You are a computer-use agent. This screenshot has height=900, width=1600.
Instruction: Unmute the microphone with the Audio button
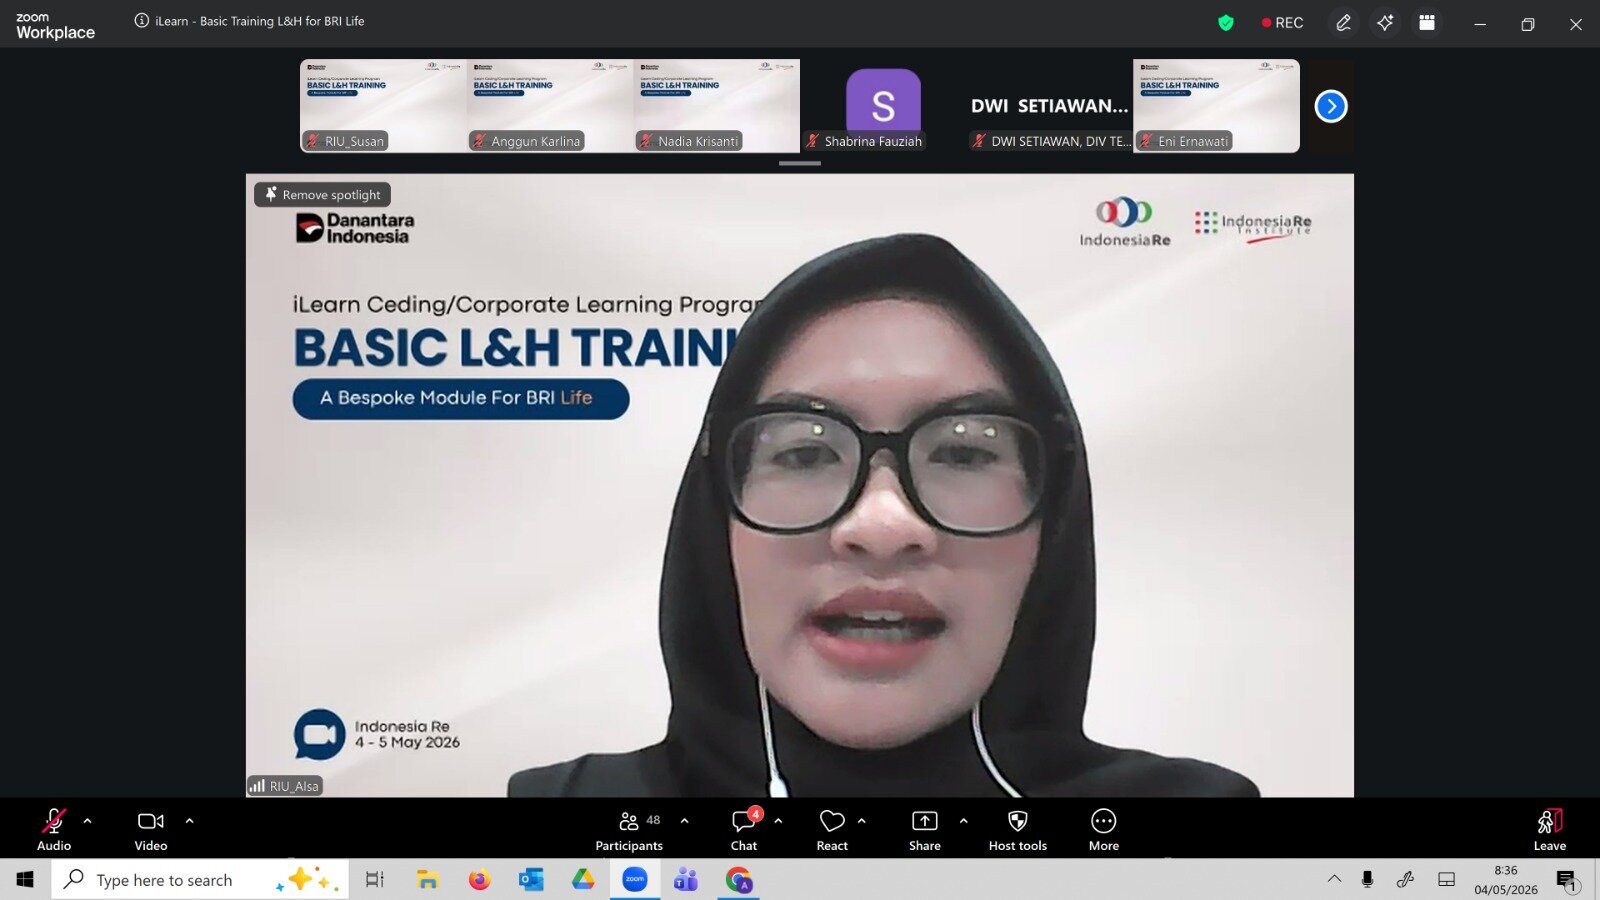[54, 830]
